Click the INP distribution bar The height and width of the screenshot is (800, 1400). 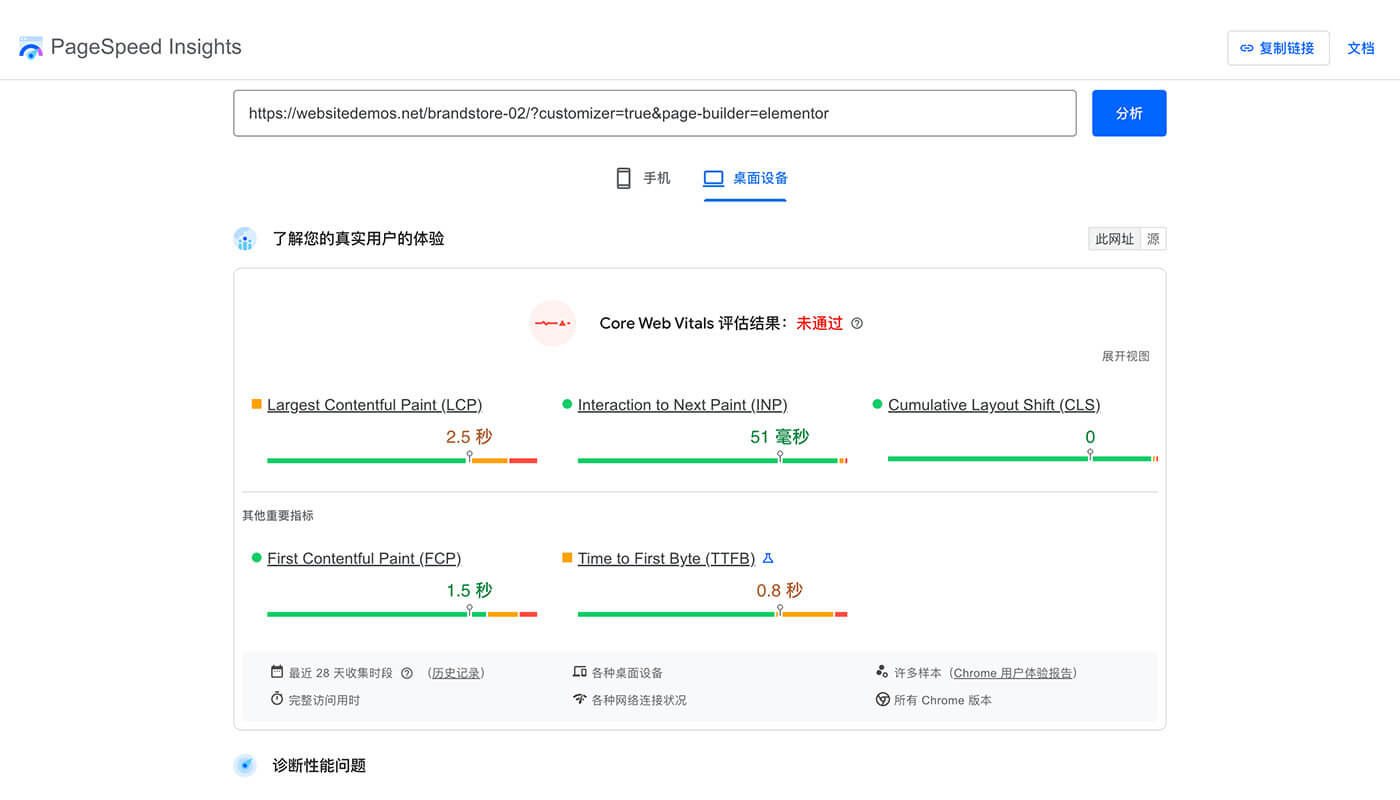pyautogui.click(x=712, y=460)
